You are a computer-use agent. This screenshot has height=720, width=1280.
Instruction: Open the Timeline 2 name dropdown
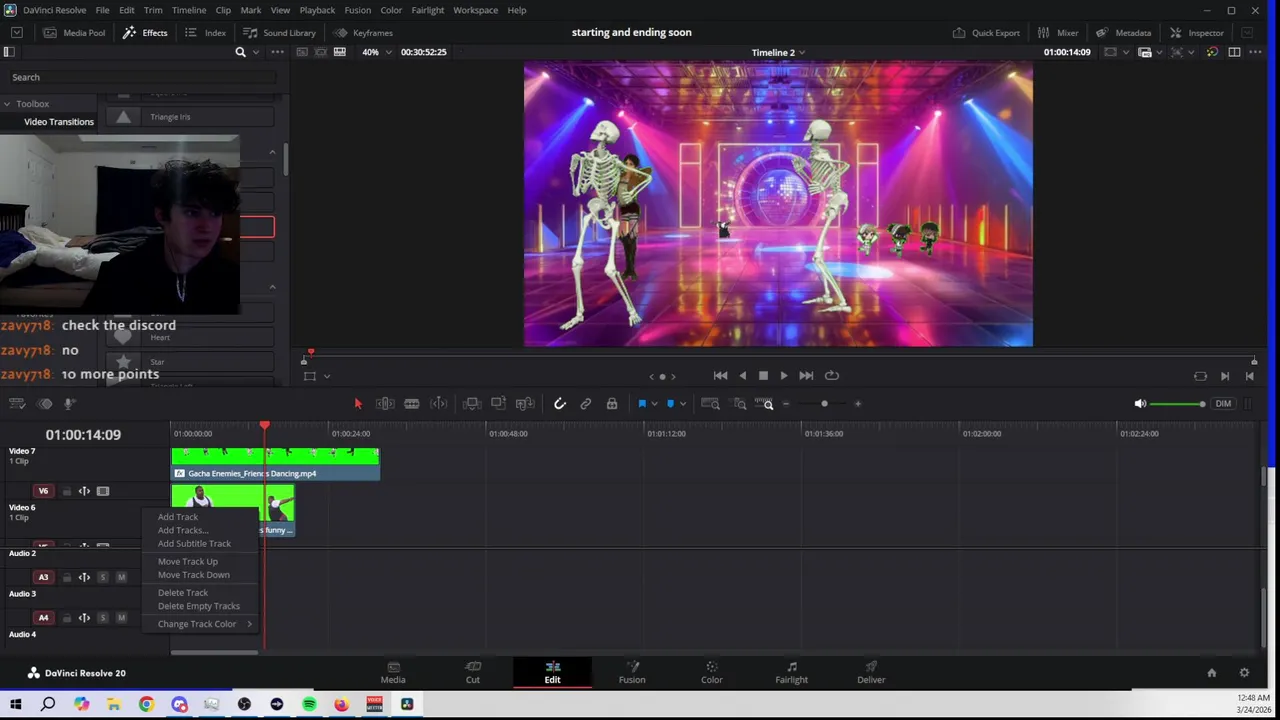point(778,52)
